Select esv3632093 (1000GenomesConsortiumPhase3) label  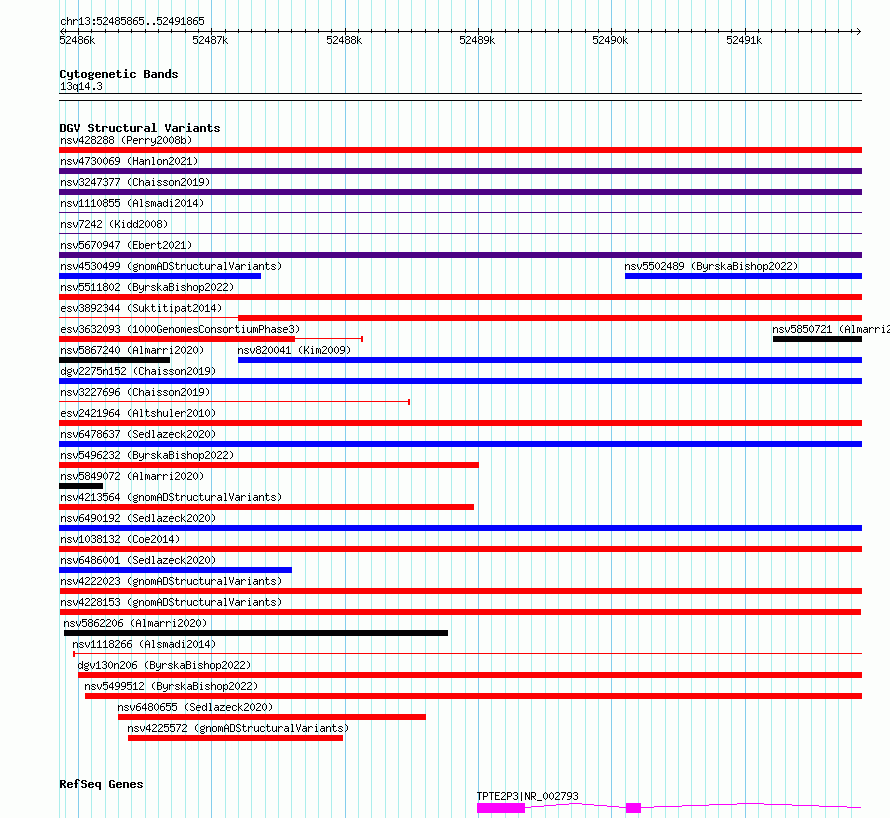click(180, 329)
